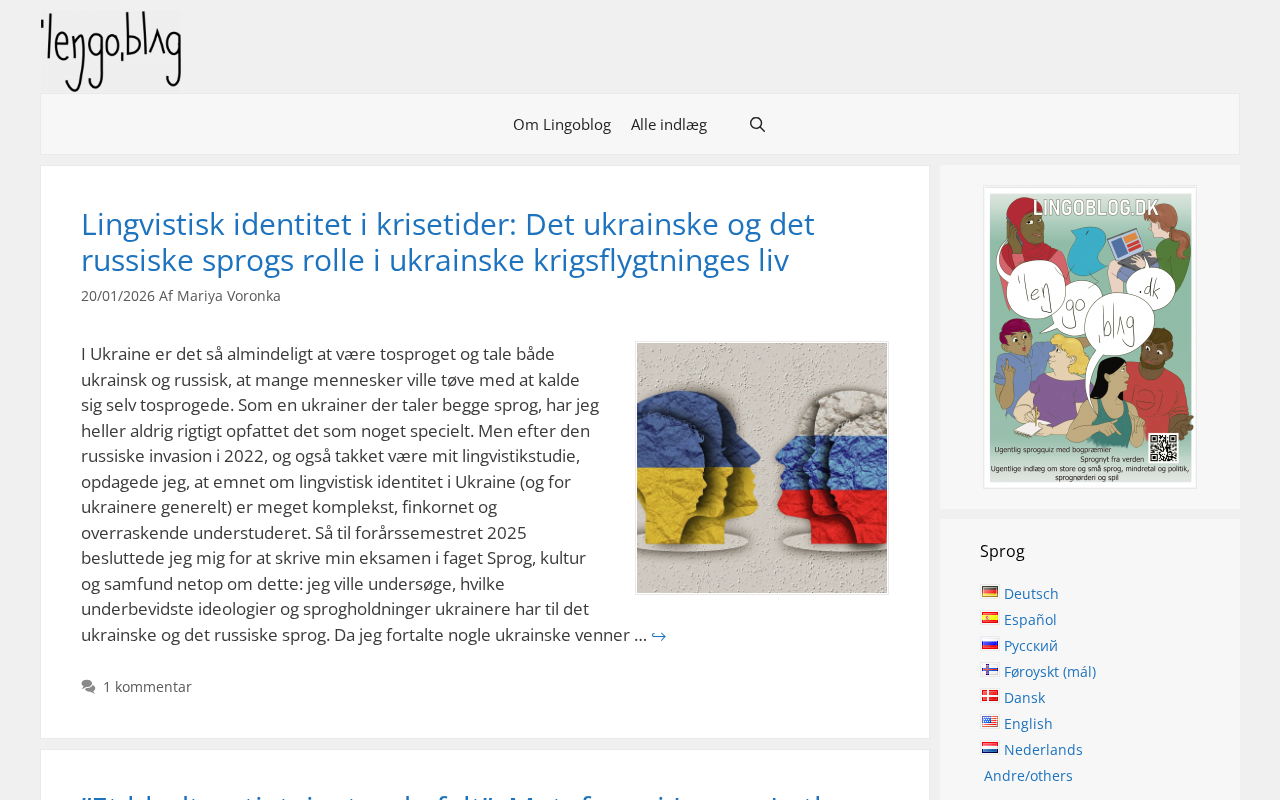This screenshot has width=1280, height=800.
Task: Click the 20/01/2026 post date
Action: click(118, 296)
